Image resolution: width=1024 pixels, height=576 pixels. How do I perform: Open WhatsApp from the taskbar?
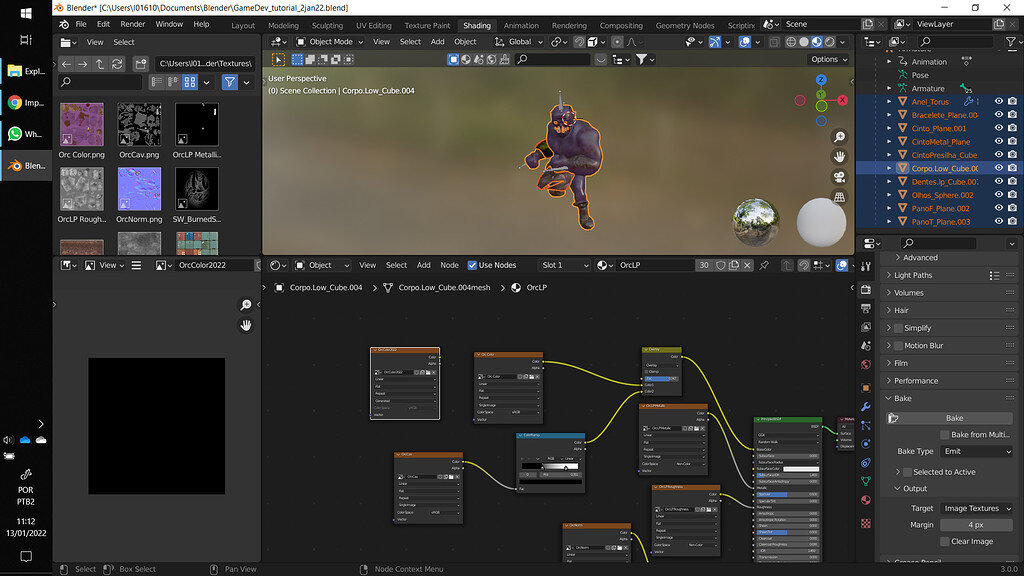pyautogui.click(x=26, y=134)
